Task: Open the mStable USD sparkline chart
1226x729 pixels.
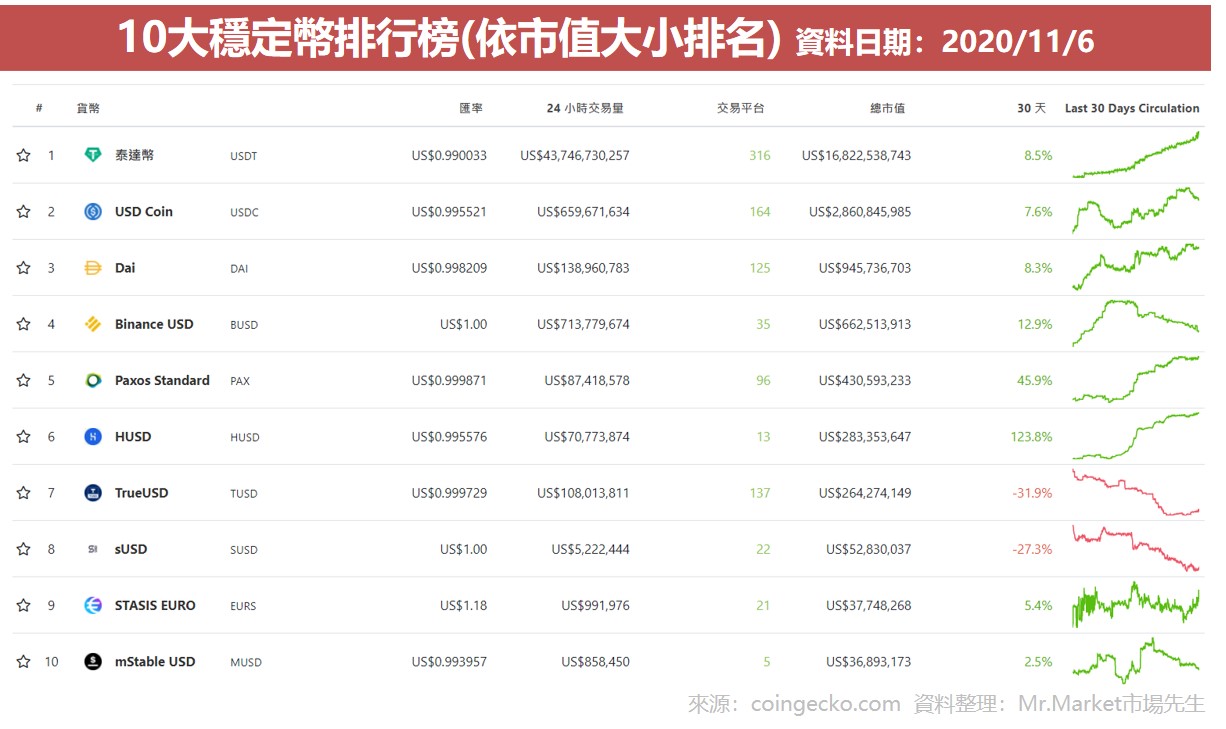Action: tap(1136, 660)
